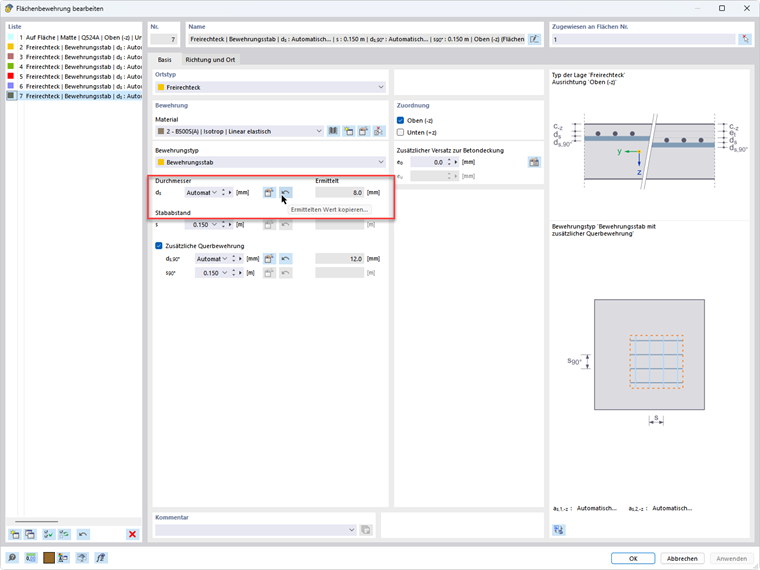760x570 pixels.
Task: Open the units and decimals icon (0.00)
Action: [x=31, y=558]
